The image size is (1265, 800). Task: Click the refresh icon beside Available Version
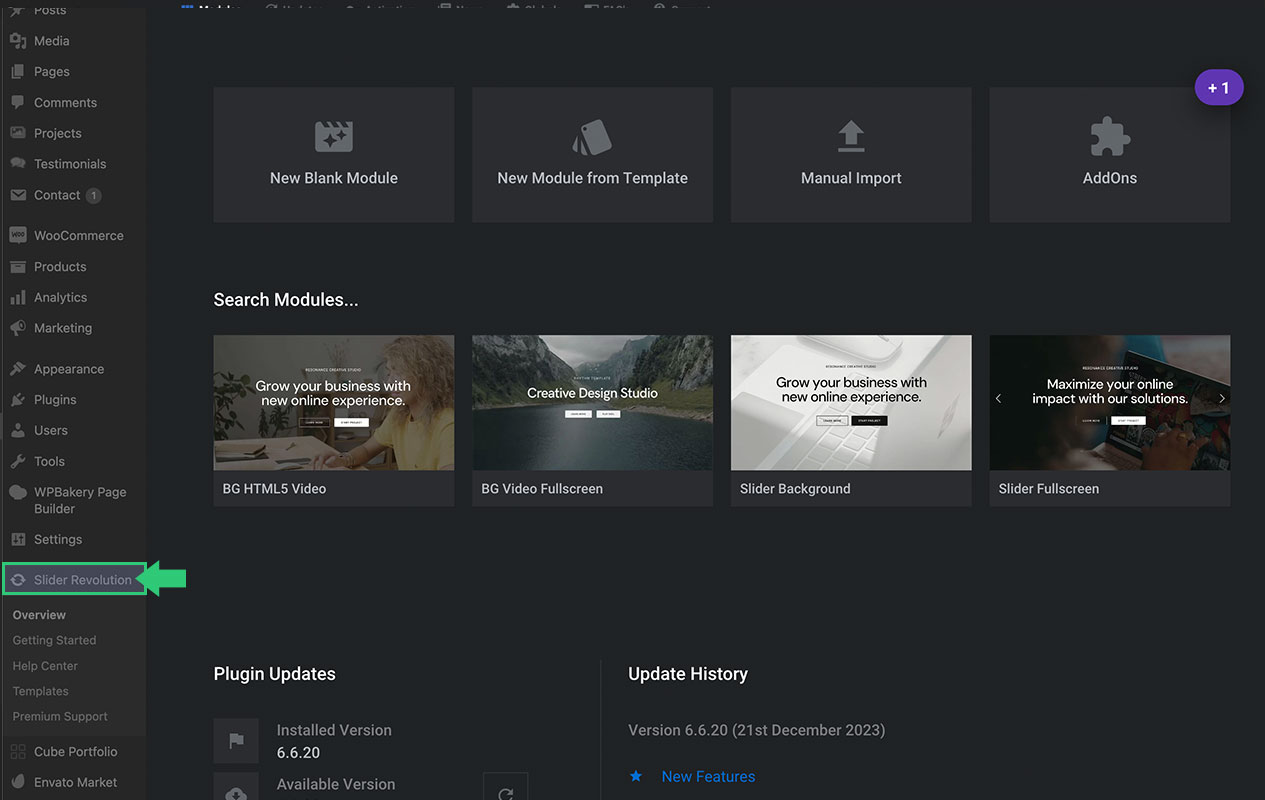tap(505, 793)
